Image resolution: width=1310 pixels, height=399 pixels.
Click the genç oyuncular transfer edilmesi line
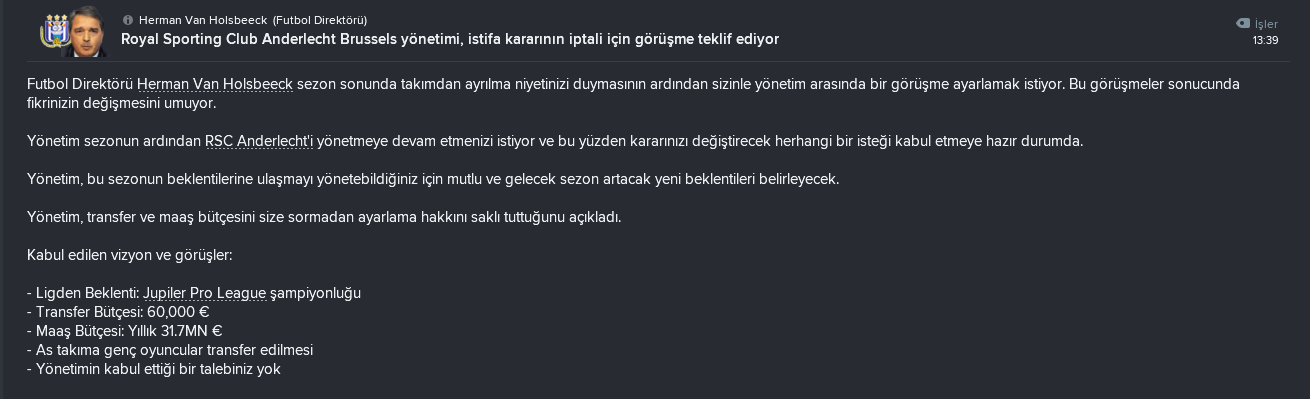170,350
